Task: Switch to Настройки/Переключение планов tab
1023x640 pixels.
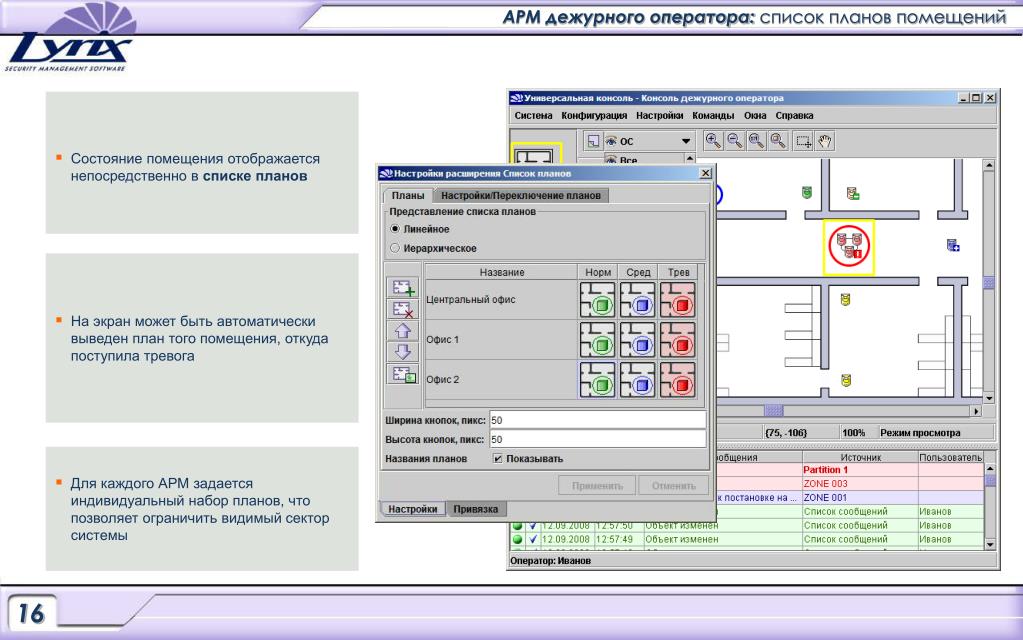Action: tap(521, 195)
